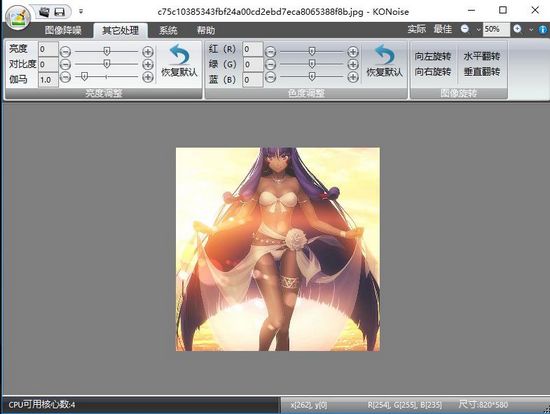Click the 亮度 slider thumb
This screenshot has height=414, width=550.
click(107, 52)
